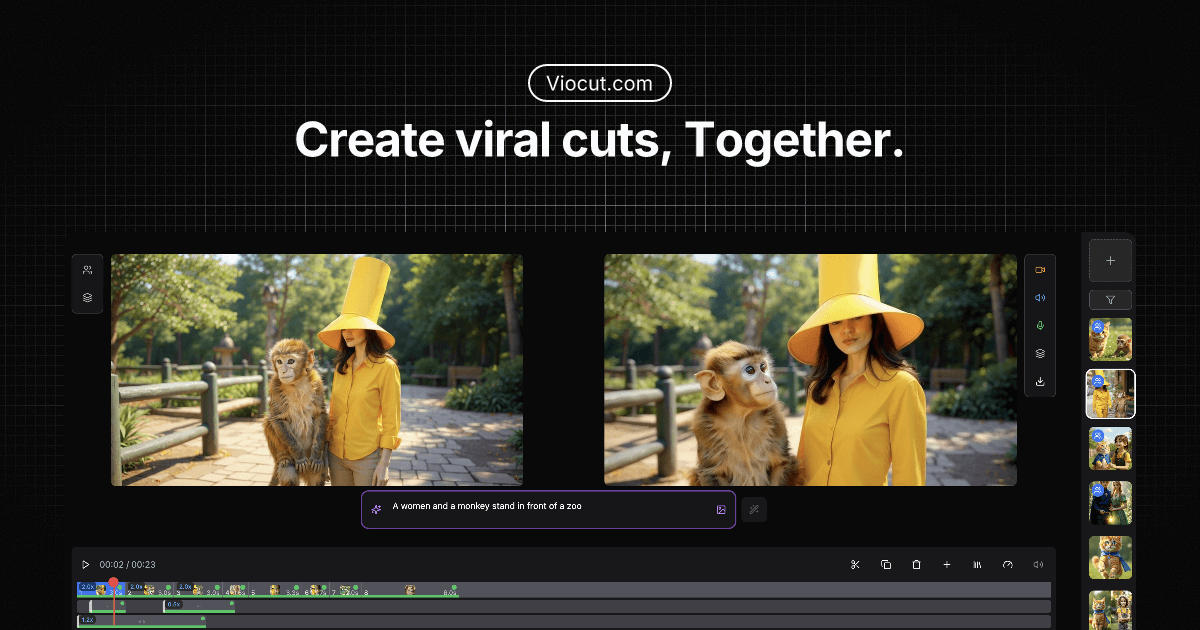
Task: Duplicate the selected clip
Action: click(x=886, y=564)
